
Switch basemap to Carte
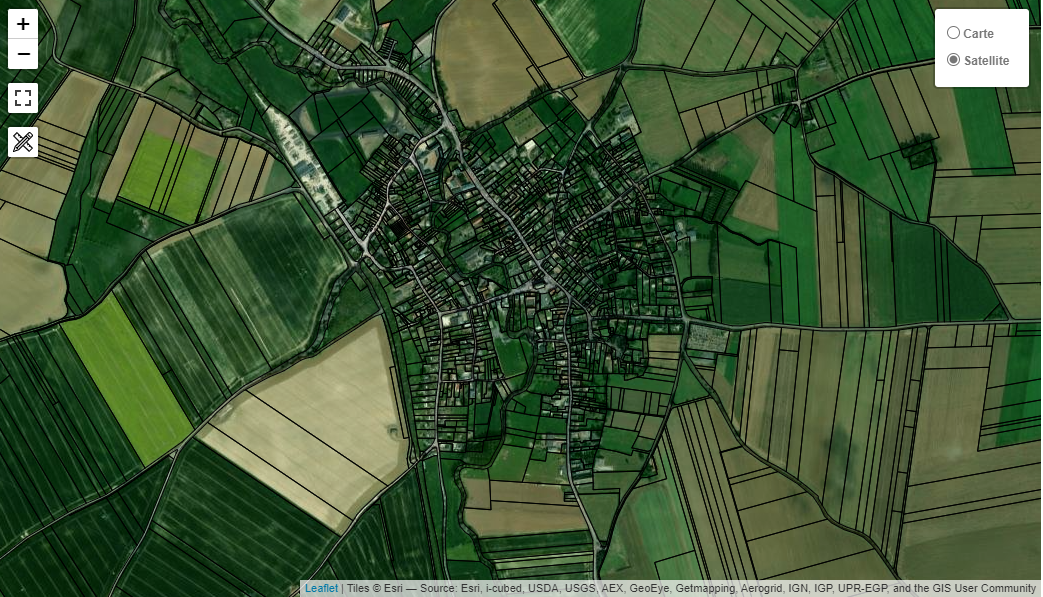953,32
